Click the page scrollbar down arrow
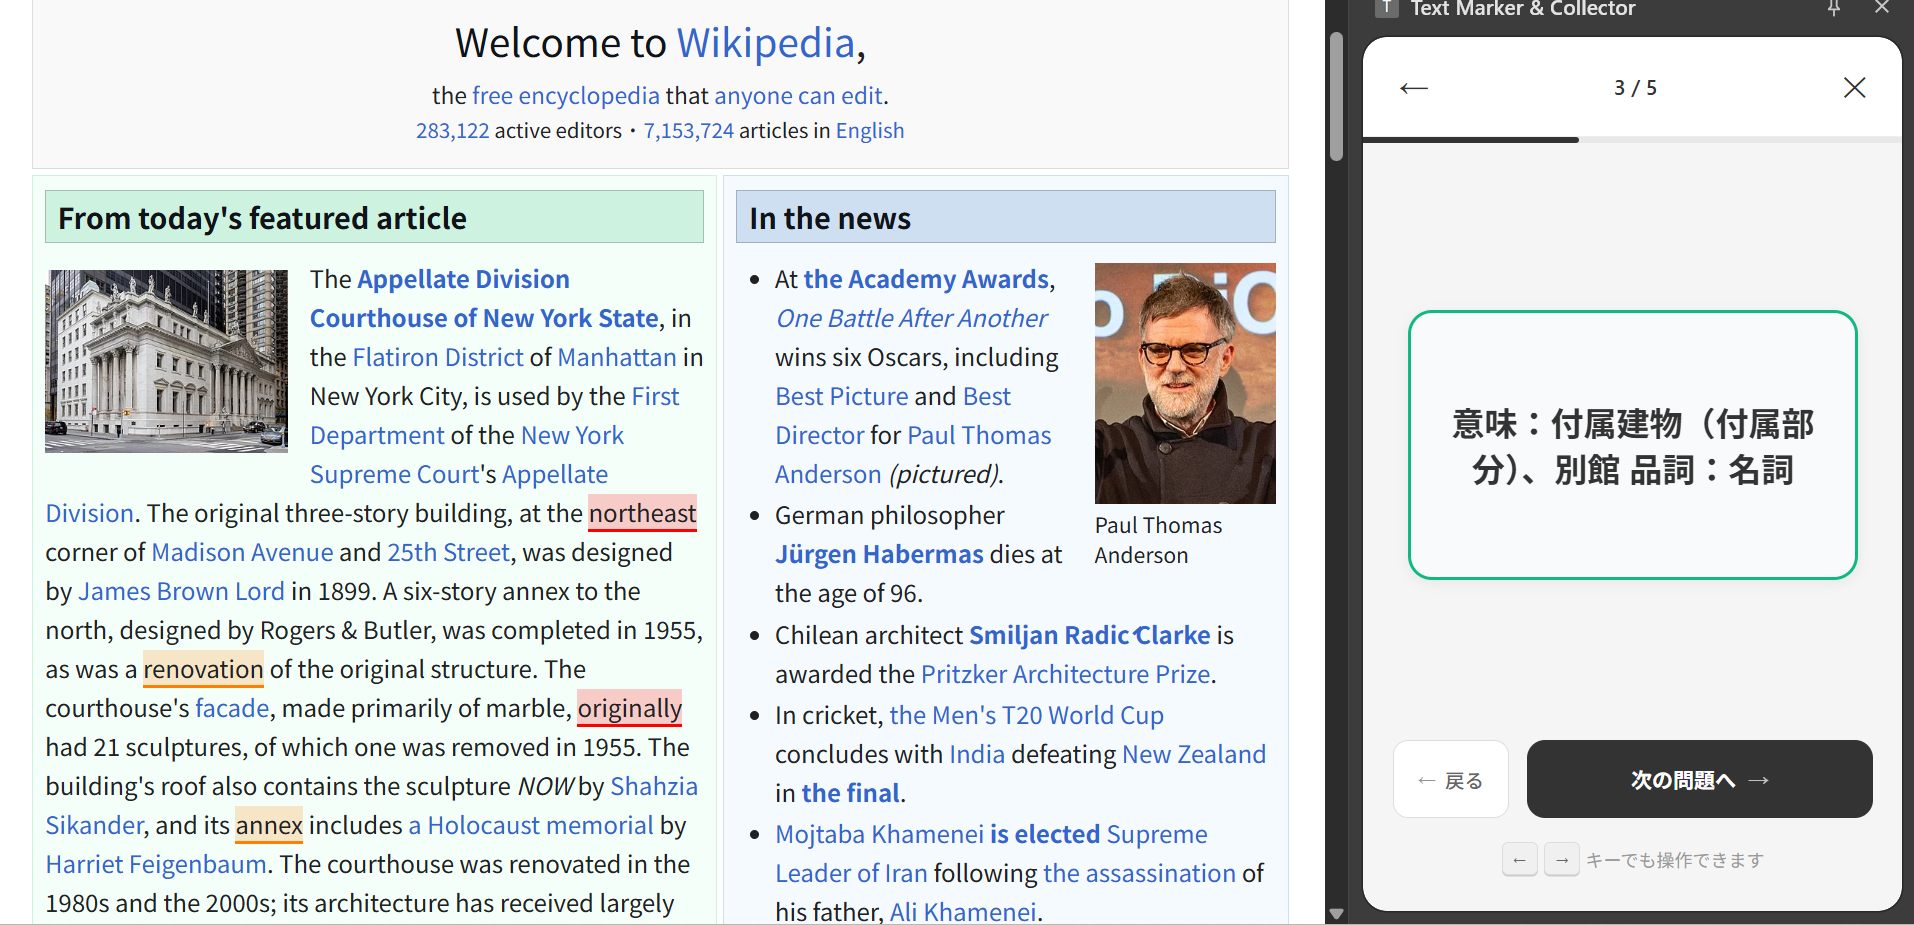The image size is (1914, 925). point(1336,913)
